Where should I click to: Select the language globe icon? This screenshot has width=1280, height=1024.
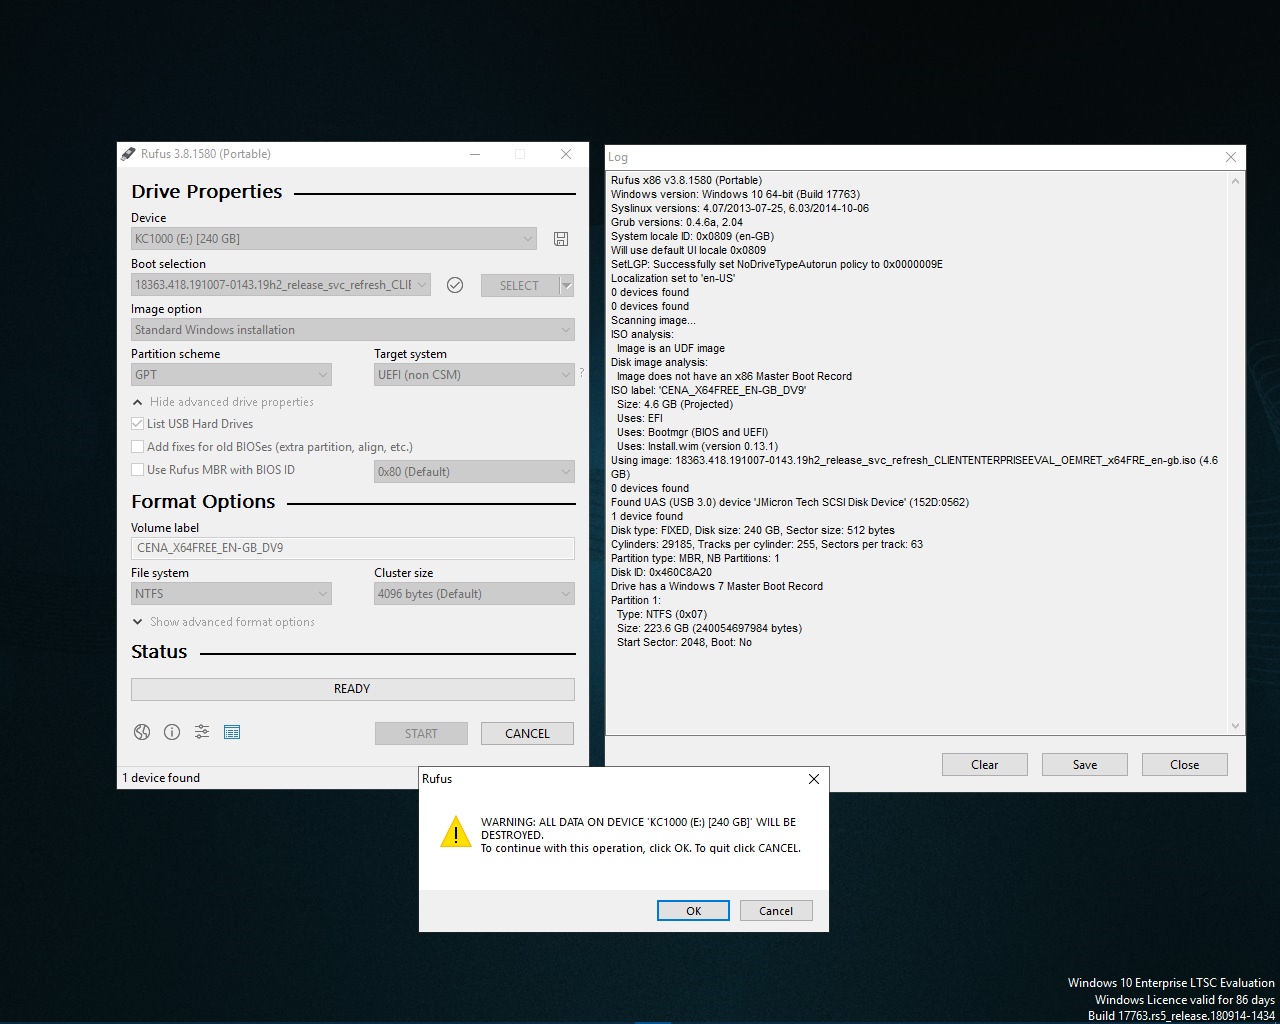[x=141, y=732]
